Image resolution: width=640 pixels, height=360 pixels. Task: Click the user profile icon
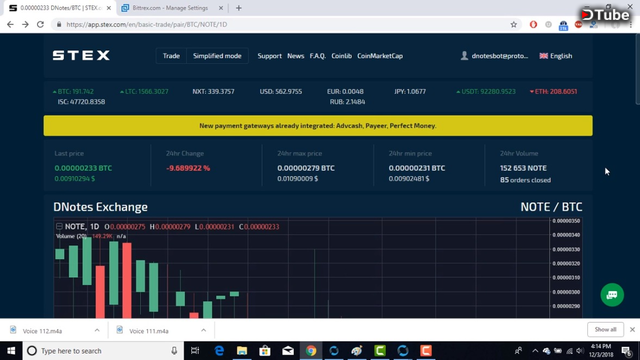point(464,56)
